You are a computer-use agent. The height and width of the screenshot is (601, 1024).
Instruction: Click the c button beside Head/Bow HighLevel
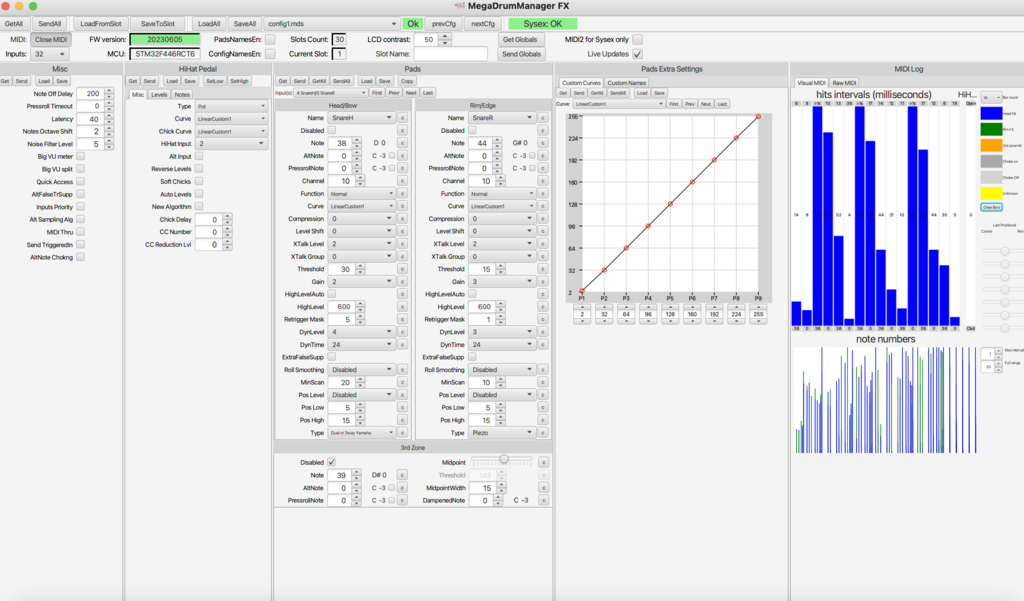402,307
